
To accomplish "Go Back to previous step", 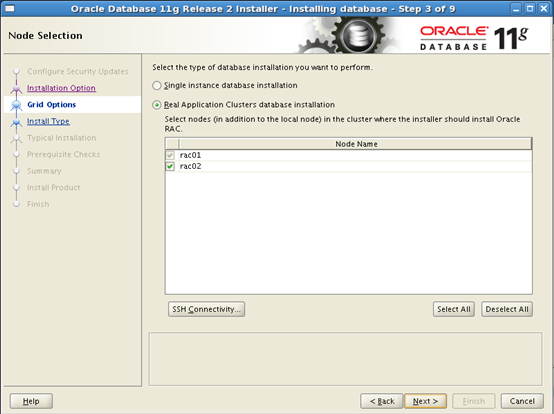I will (x=382, y=401).
